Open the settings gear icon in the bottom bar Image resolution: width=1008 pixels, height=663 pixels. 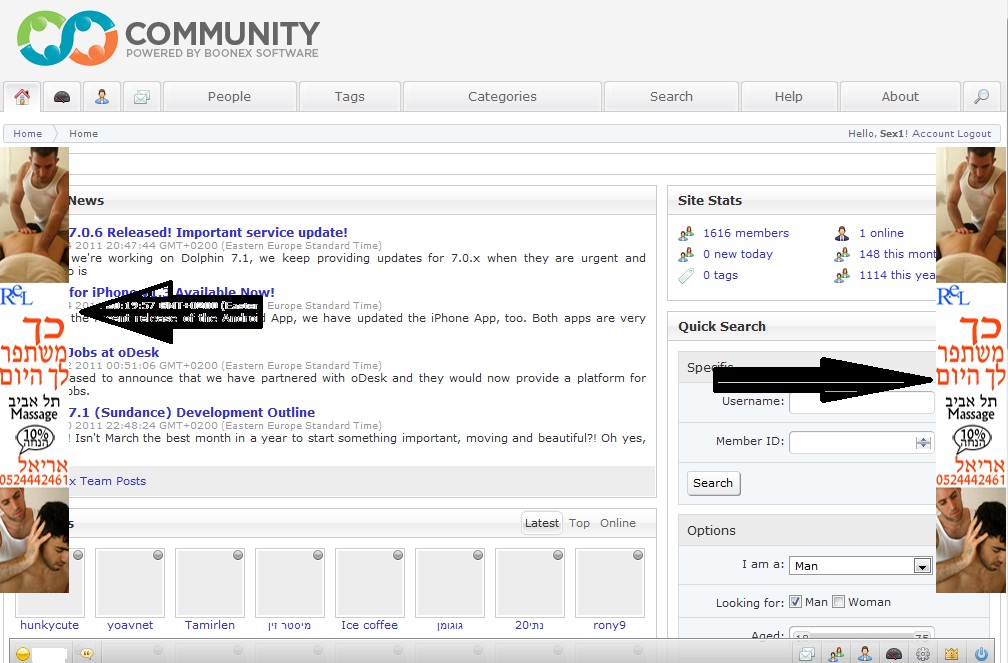tap(923, 654)
